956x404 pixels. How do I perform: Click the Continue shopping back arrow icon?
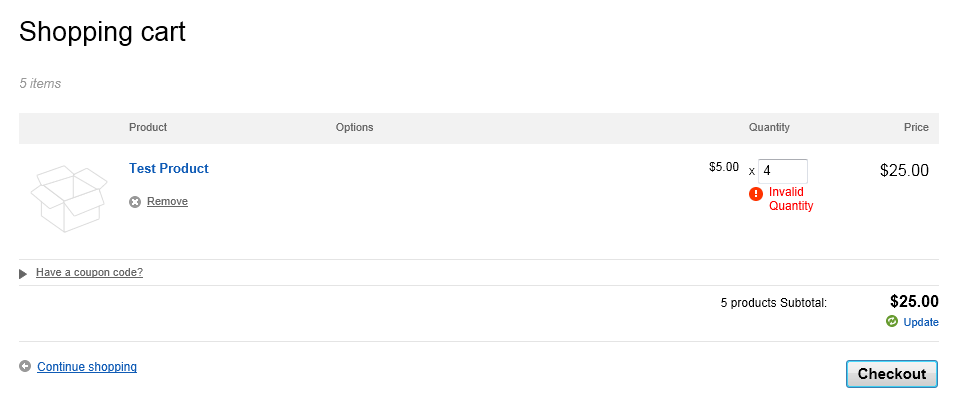25,367
